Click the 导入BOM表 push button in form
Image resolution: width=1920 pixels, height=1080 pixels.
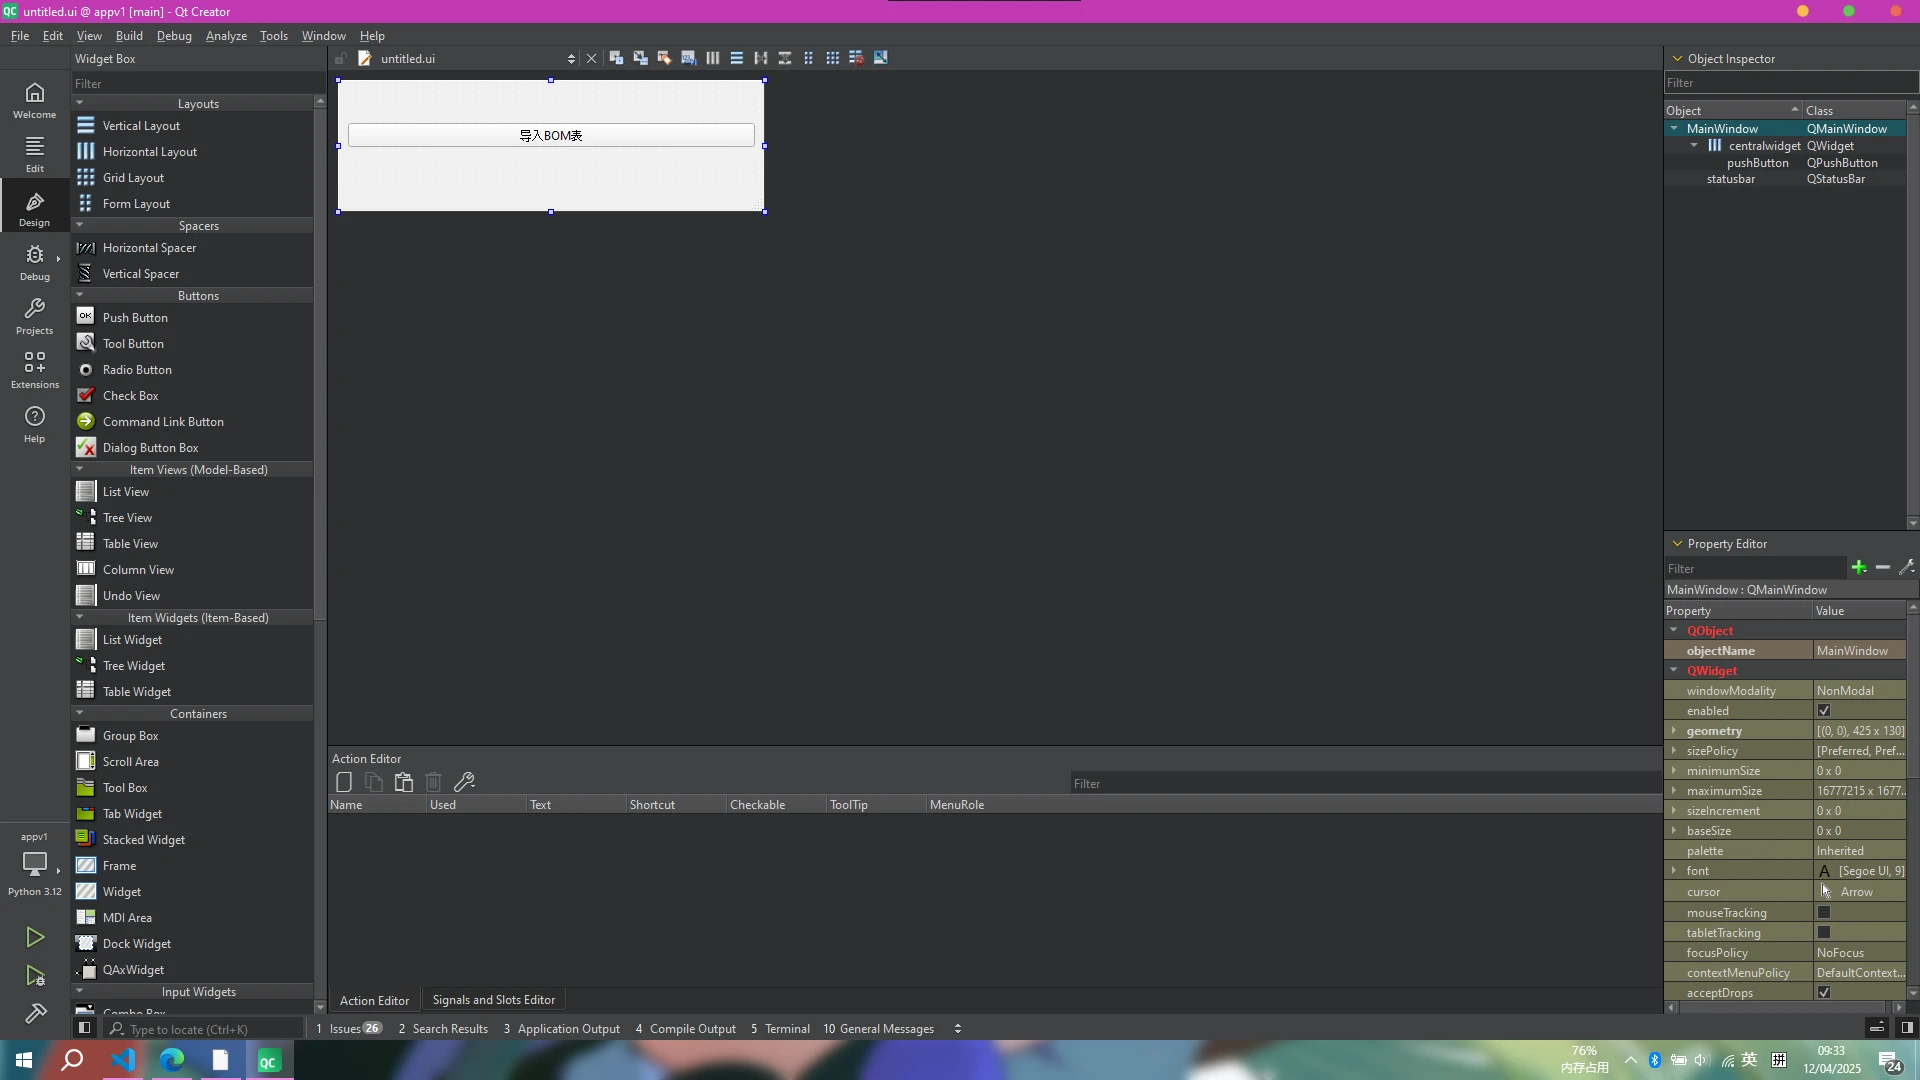click(x=551, y=136)
